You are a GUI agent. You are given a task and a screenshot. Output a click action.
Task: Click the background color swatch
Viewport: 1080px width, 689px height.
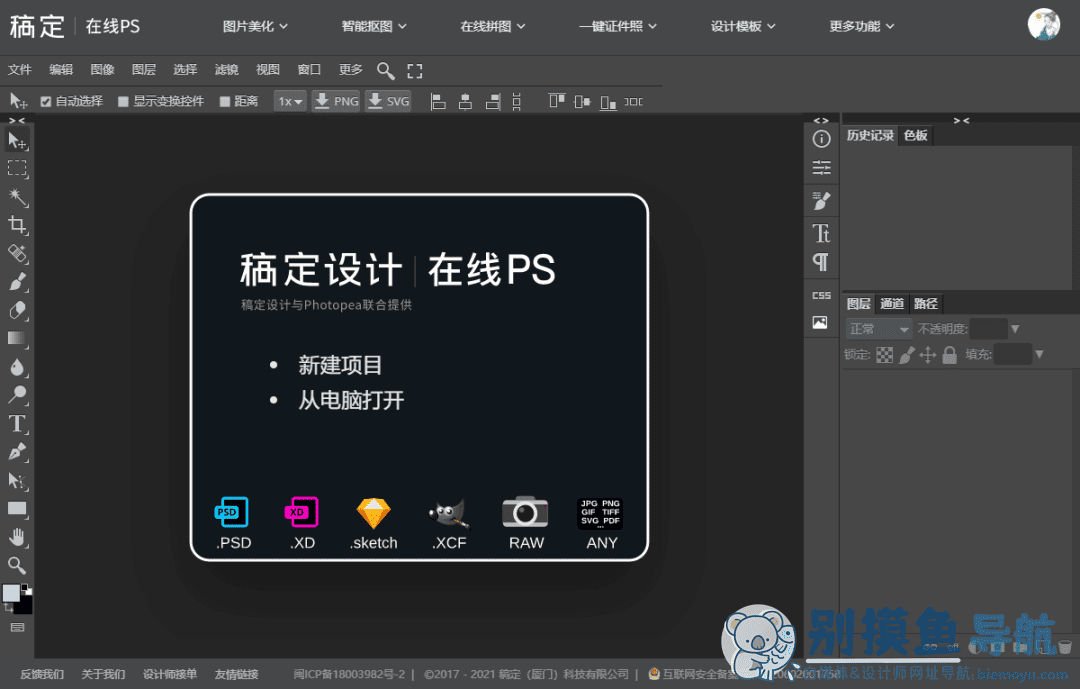point(23,606)
